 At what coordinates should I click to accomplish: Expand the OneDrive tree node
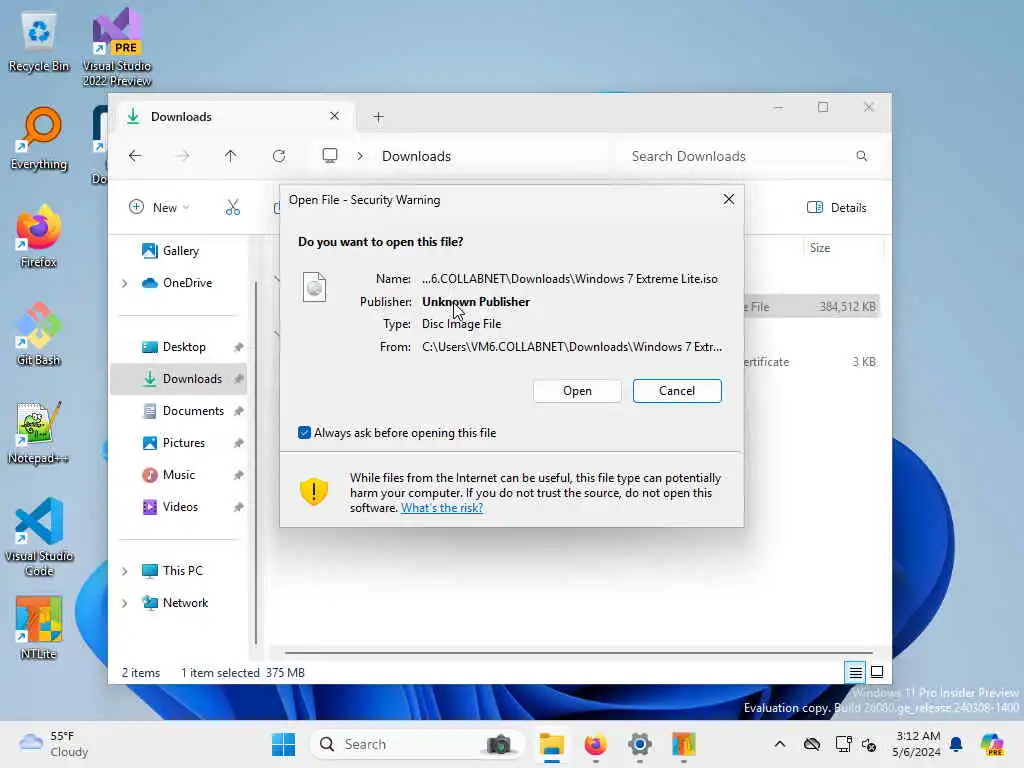pyautogui.click(x=125, y=283)
